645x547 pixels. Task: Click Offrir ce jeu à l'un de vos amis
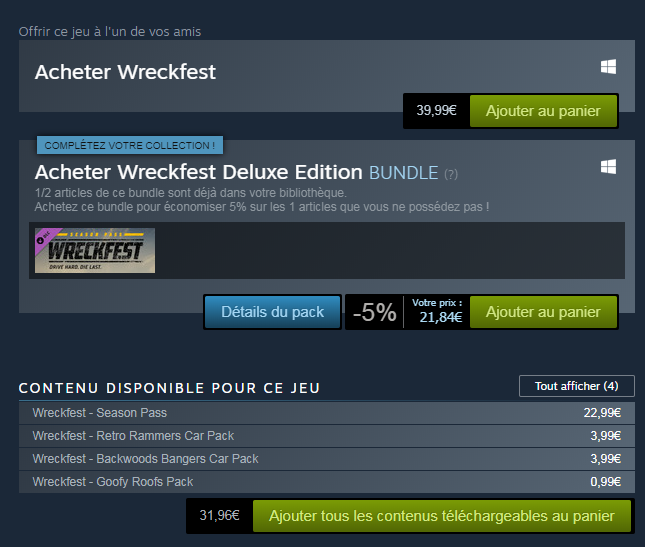click(110, 32)
